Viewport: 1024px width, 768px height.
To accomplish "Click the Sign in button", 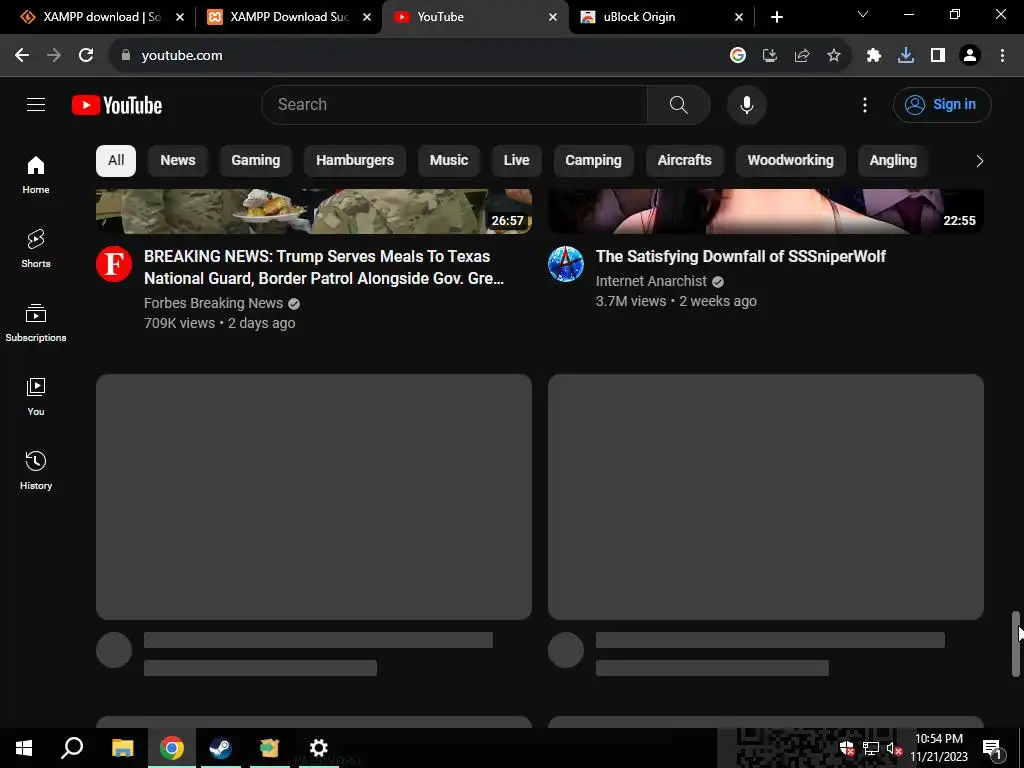I will tap(942, 104).
